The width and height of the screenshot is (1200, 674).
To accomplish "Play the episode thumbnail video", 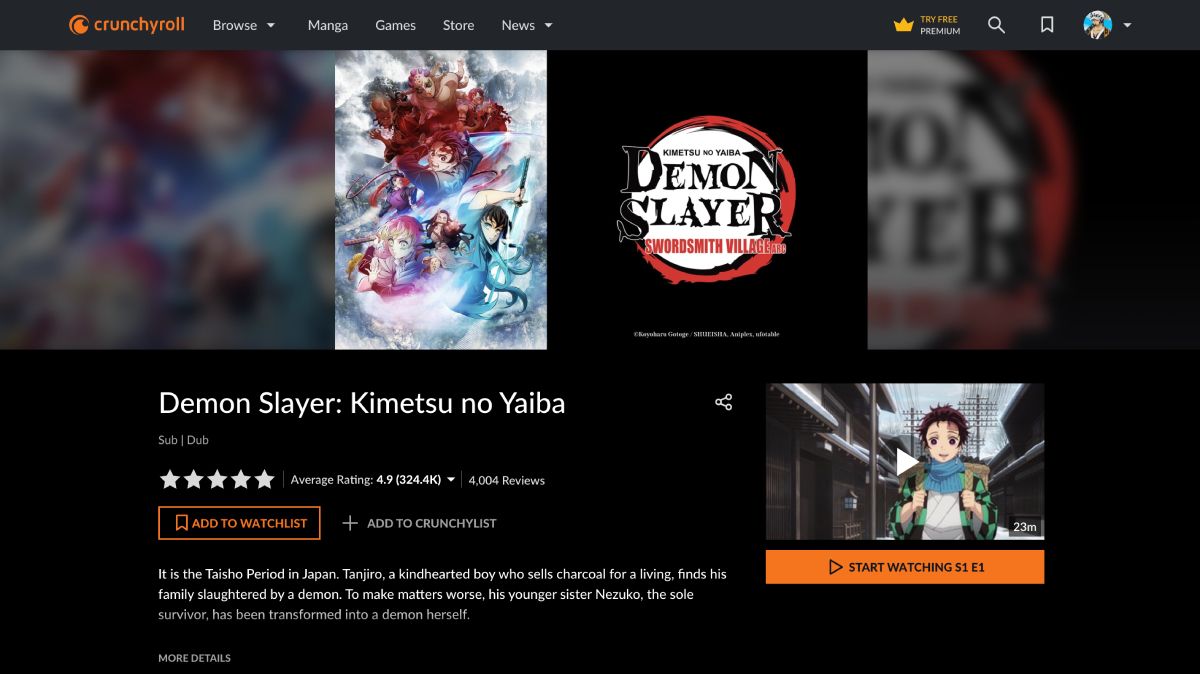I will pyautogui.click(x=905, y=462).
